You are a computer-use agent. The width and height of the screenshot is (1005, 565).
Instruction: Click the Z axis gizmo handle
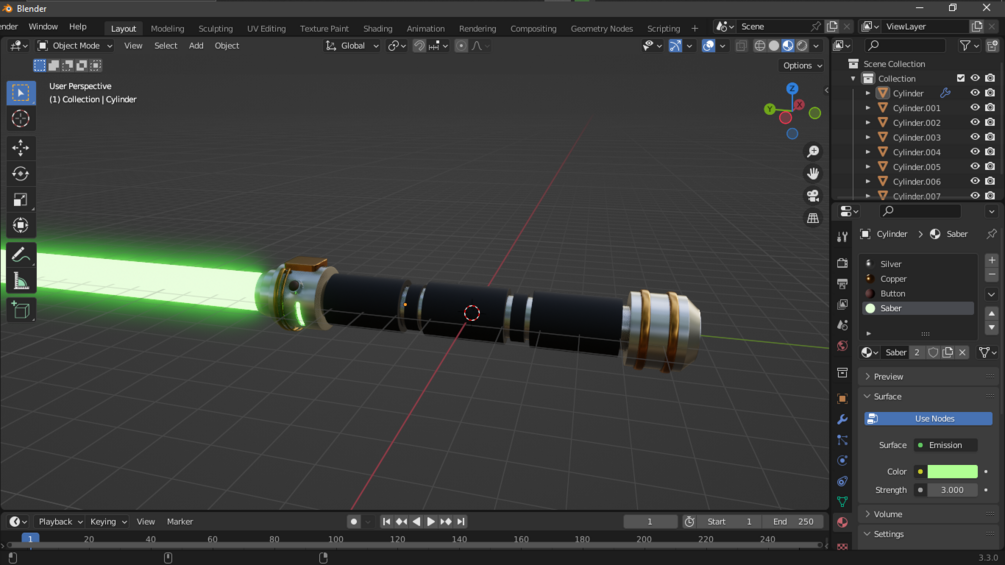(x=792, y=88)
